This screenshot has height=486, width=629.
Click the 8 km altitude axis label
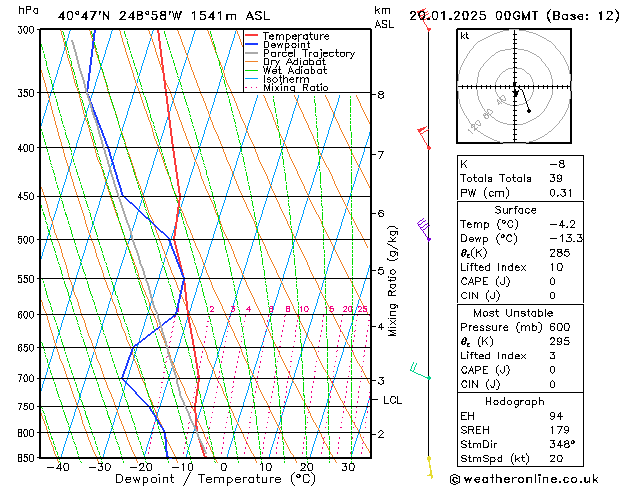[x=381, y=95]
